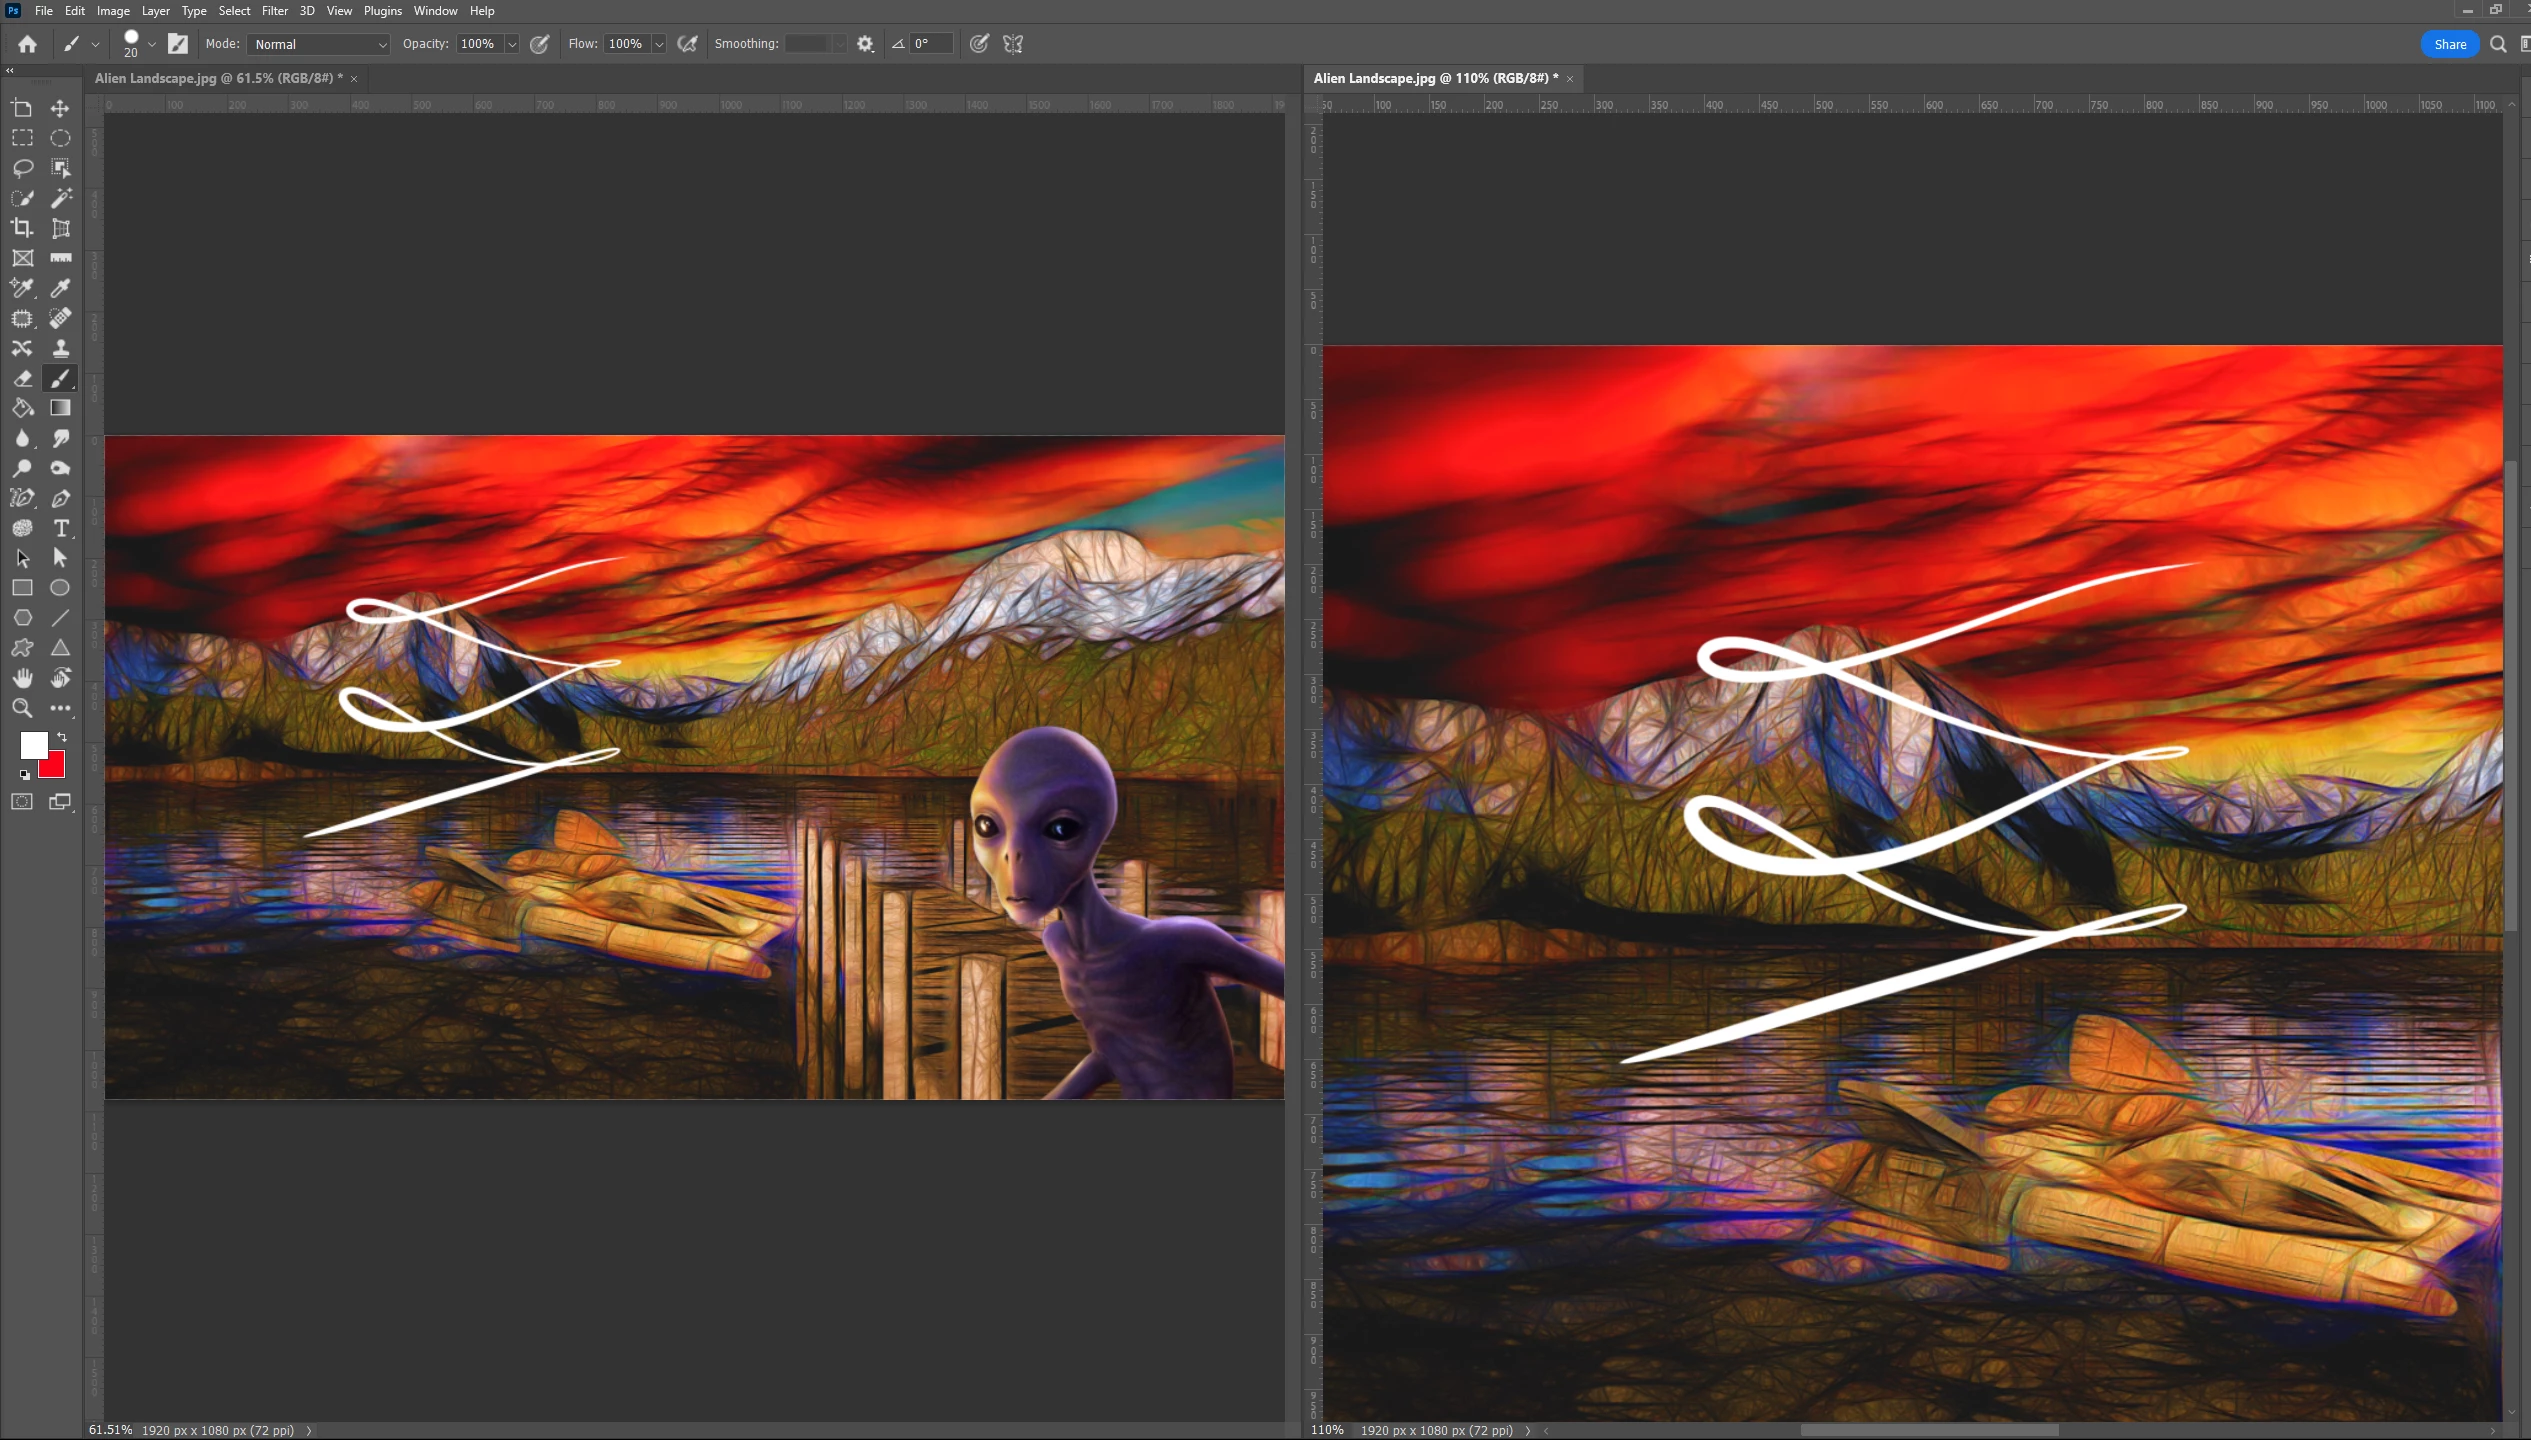
Task: Select the Zoom tool in toolbar
Action: tap(22, 708)
